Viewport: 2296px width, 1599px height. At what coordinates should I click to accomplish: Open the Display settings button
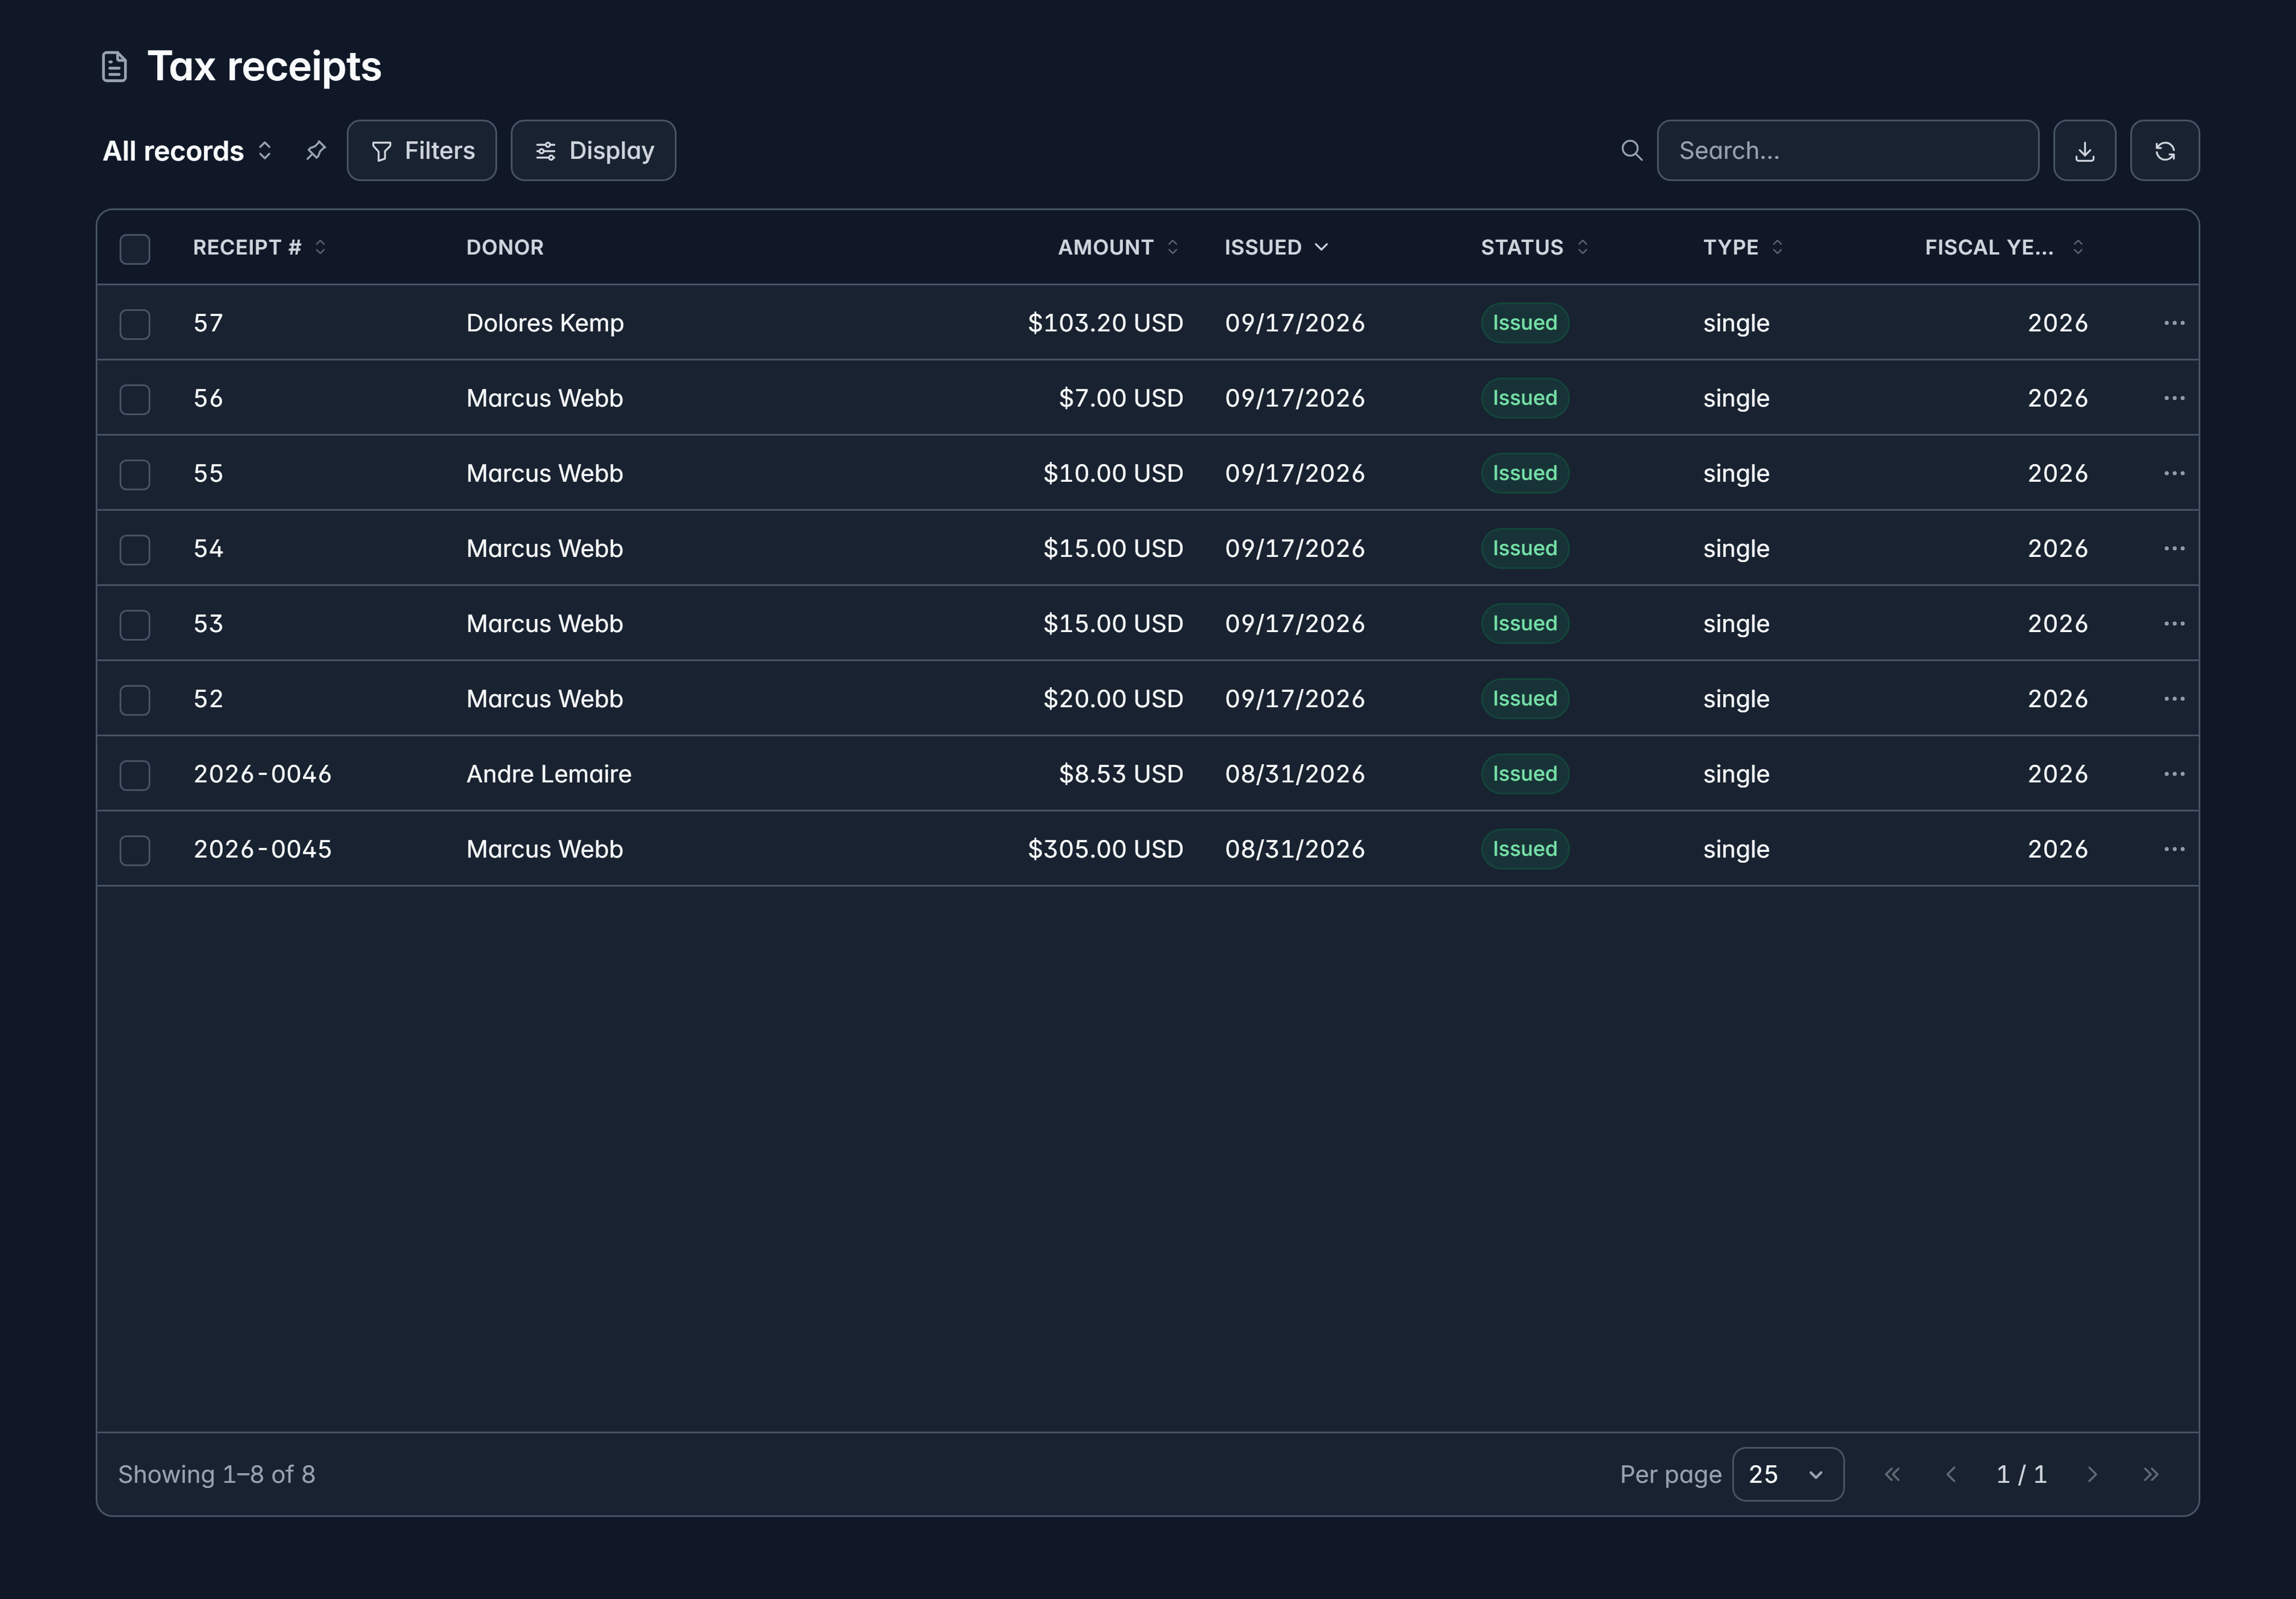[x=593, y=151]
